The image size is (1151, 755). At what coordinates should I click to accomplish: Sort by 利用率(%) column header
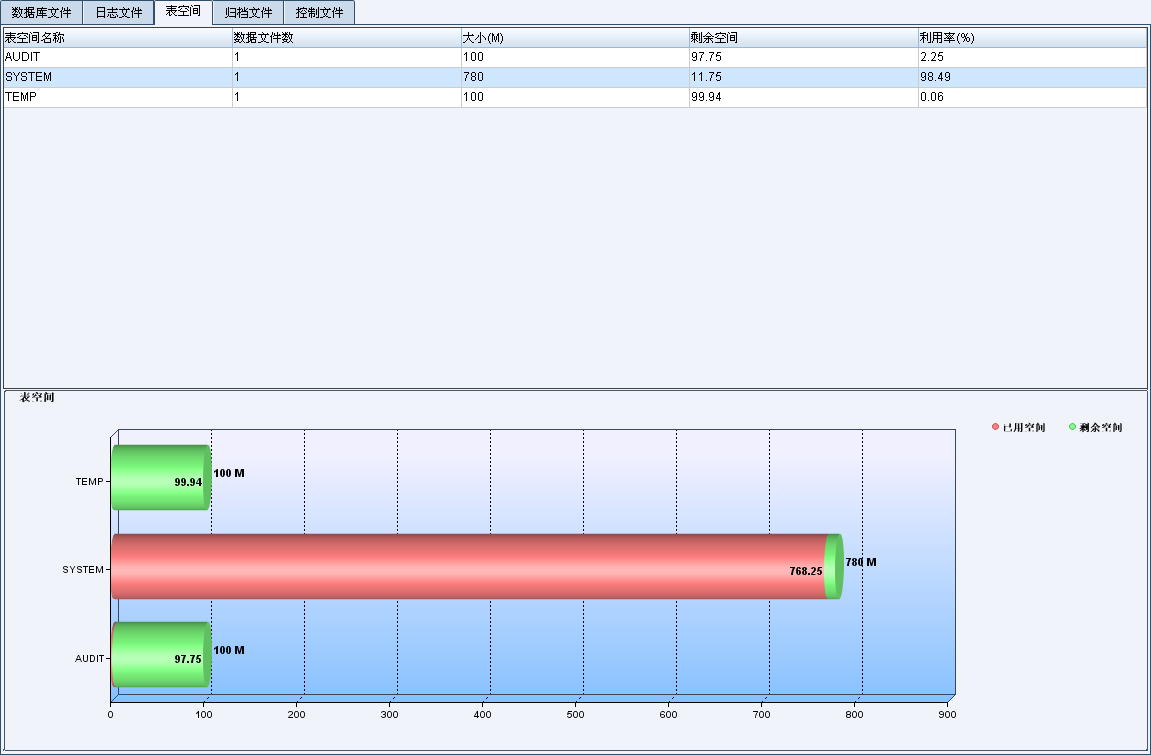(x=1032, y=38)
